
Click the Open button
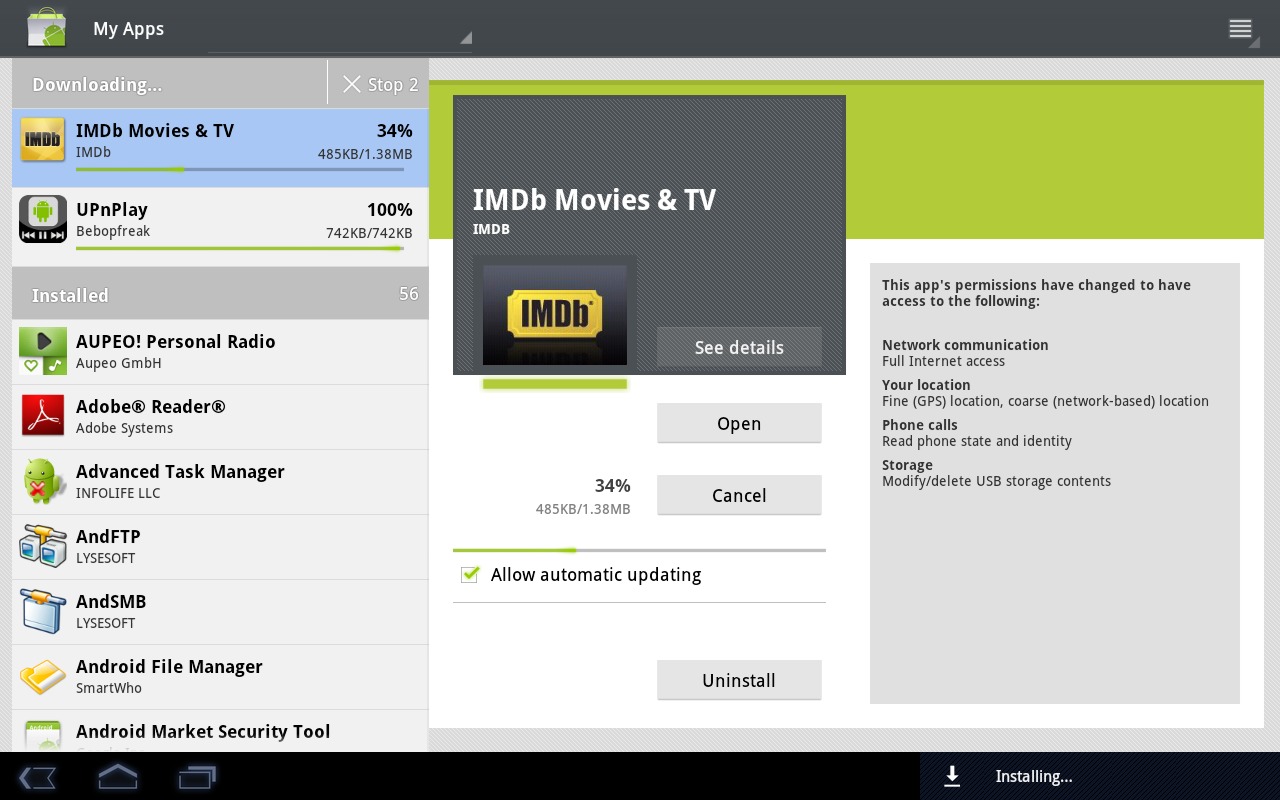pyautogui.click(x=739, y=423)
